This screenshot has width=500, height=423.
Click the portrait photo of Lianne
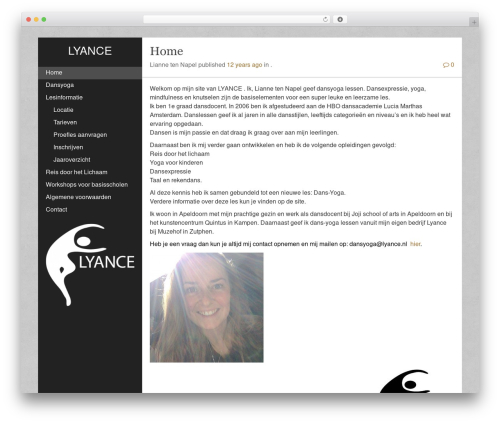(207, 307)
